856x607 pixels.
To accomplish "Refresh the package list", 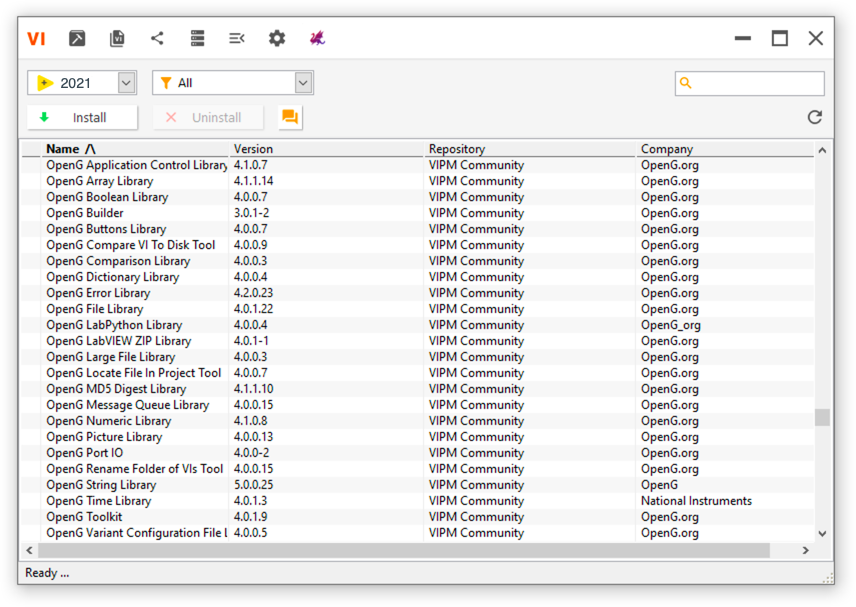I will point(814,117).
